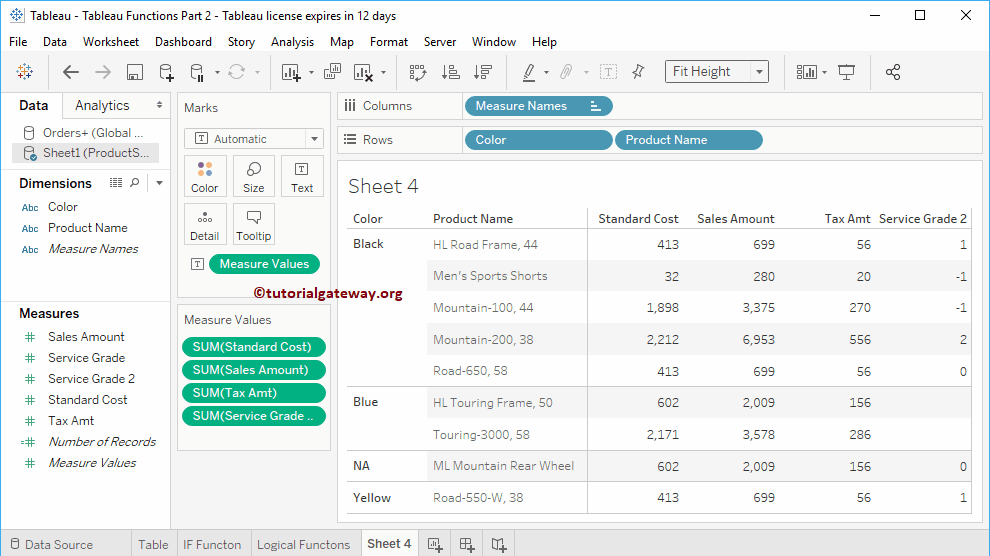Viewport: 990px width, 556px height.
Task: Open the Format menu
Action: (x=389, y=42)
